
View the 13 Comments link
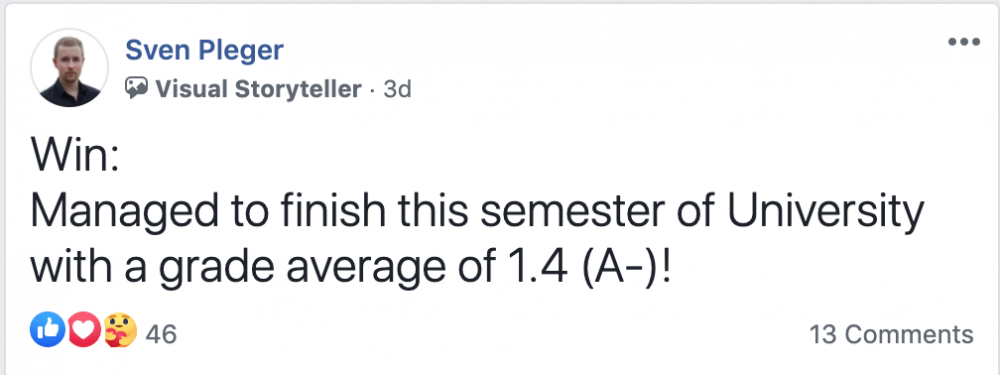coord(891,334)
